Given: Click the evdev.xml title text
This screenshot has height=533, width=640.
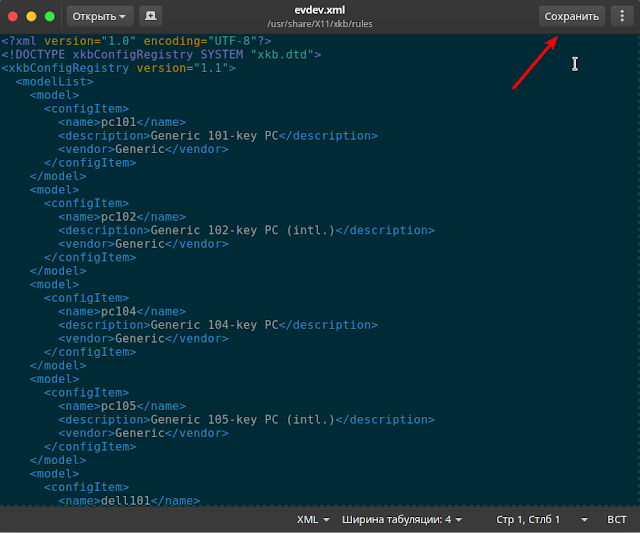Looking at the screenshot, I should point(320,10).
